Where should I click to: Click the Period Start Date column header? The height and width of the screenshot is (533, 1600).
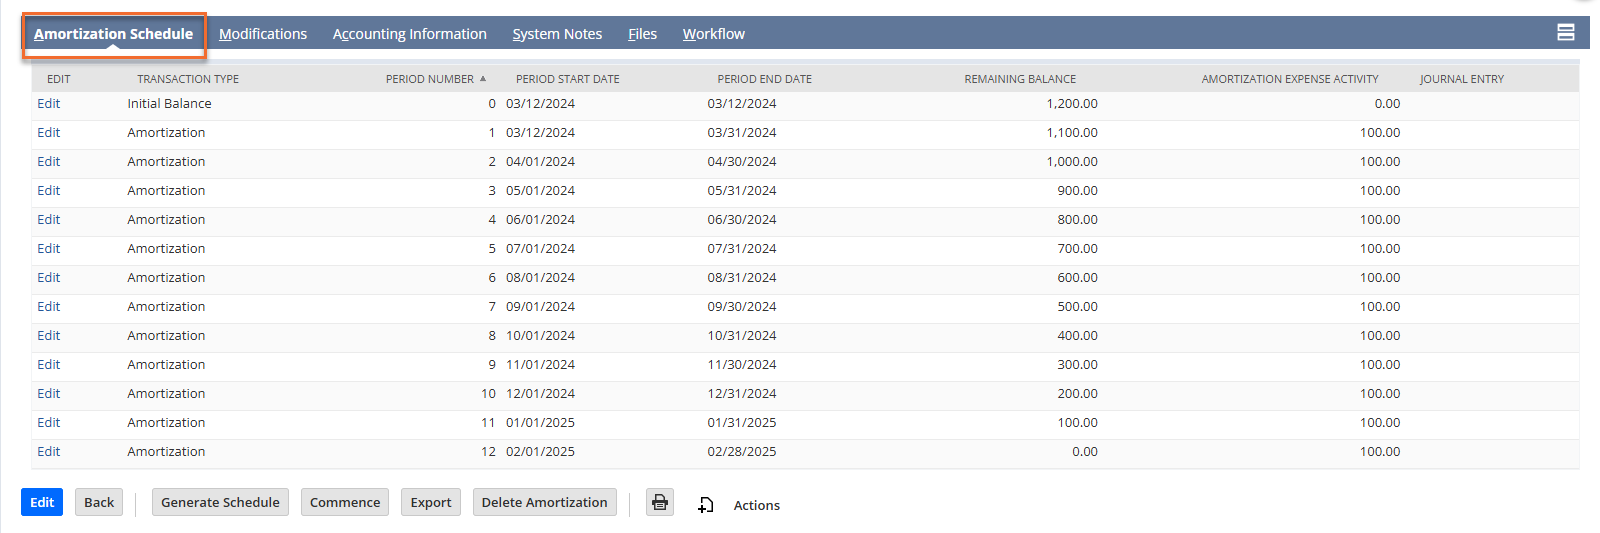click(567, 79)
